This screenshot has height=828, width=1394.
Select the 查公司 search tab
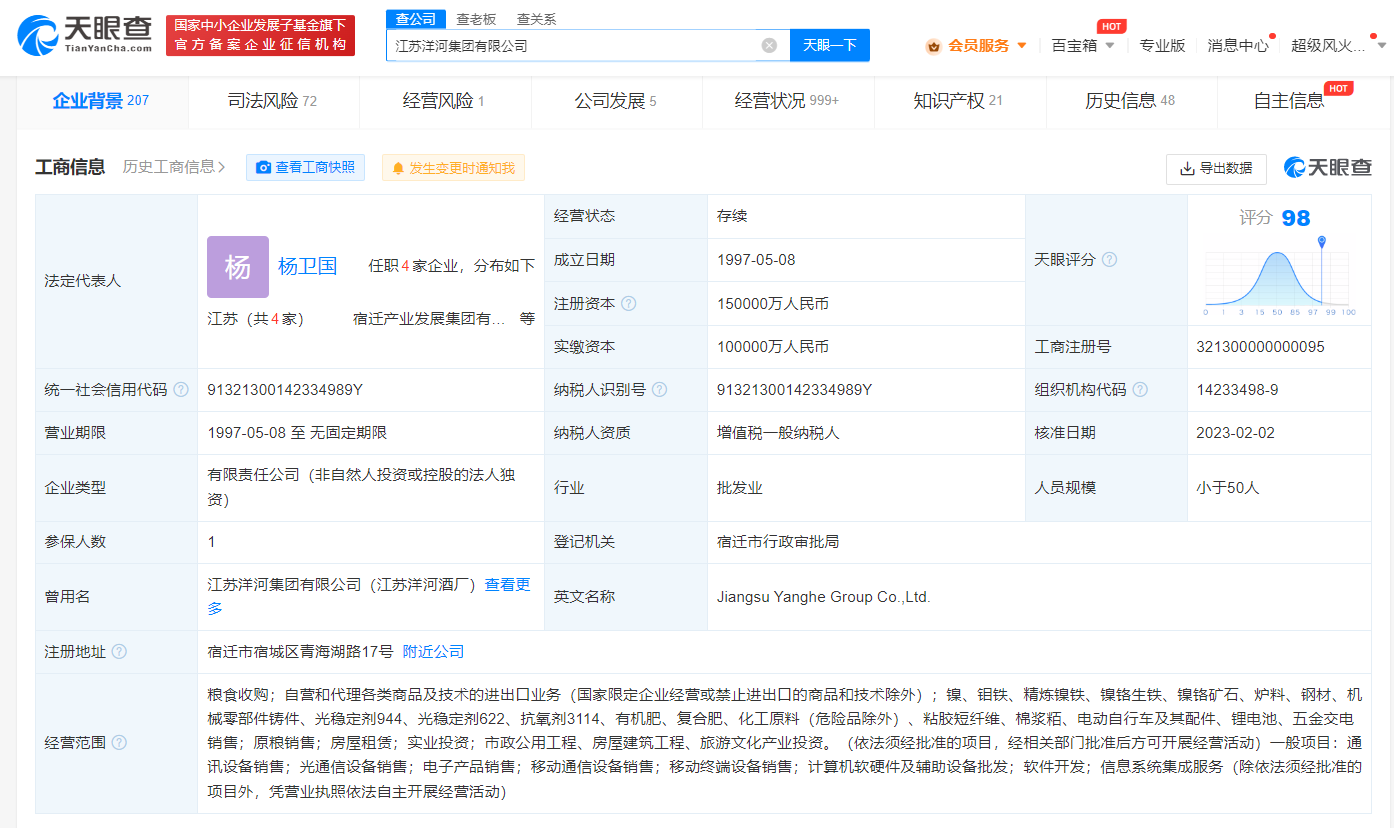[416, 19]
